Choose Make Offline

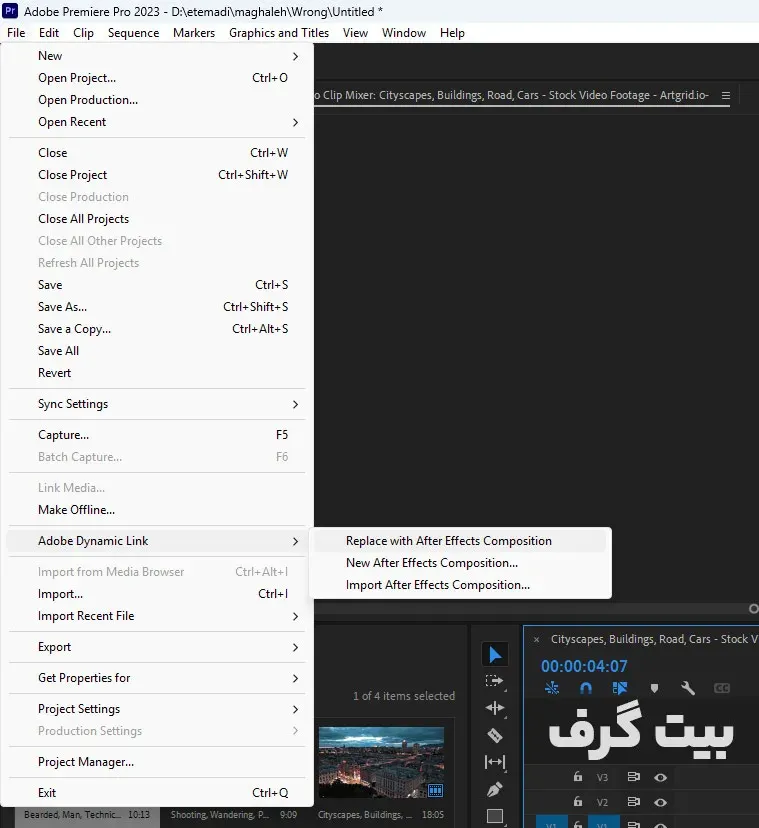pos(157,510)
